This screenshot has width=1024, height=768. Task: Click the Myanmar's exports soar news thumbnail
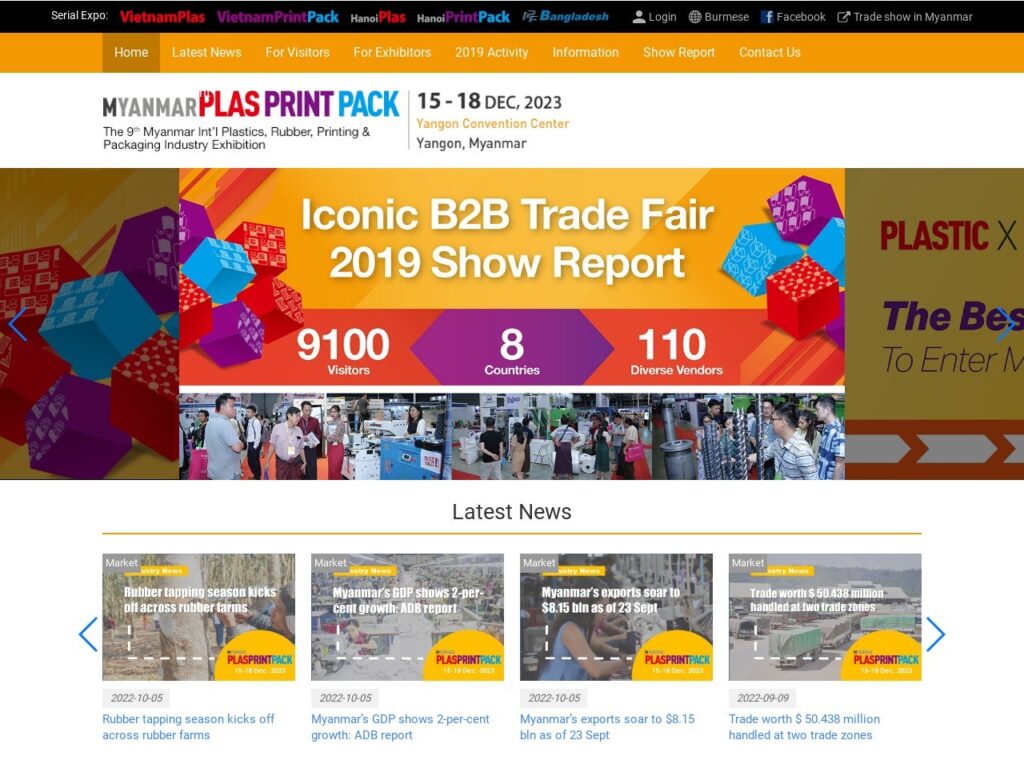(x=616, y=617)
